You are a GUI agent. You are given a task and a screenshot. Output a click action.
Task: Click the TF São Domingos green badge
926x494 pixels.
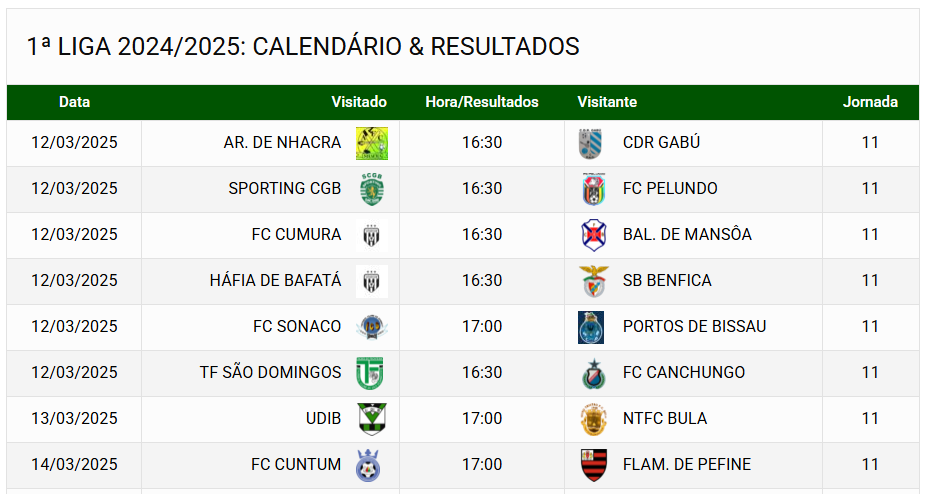(x=370, y=373)
